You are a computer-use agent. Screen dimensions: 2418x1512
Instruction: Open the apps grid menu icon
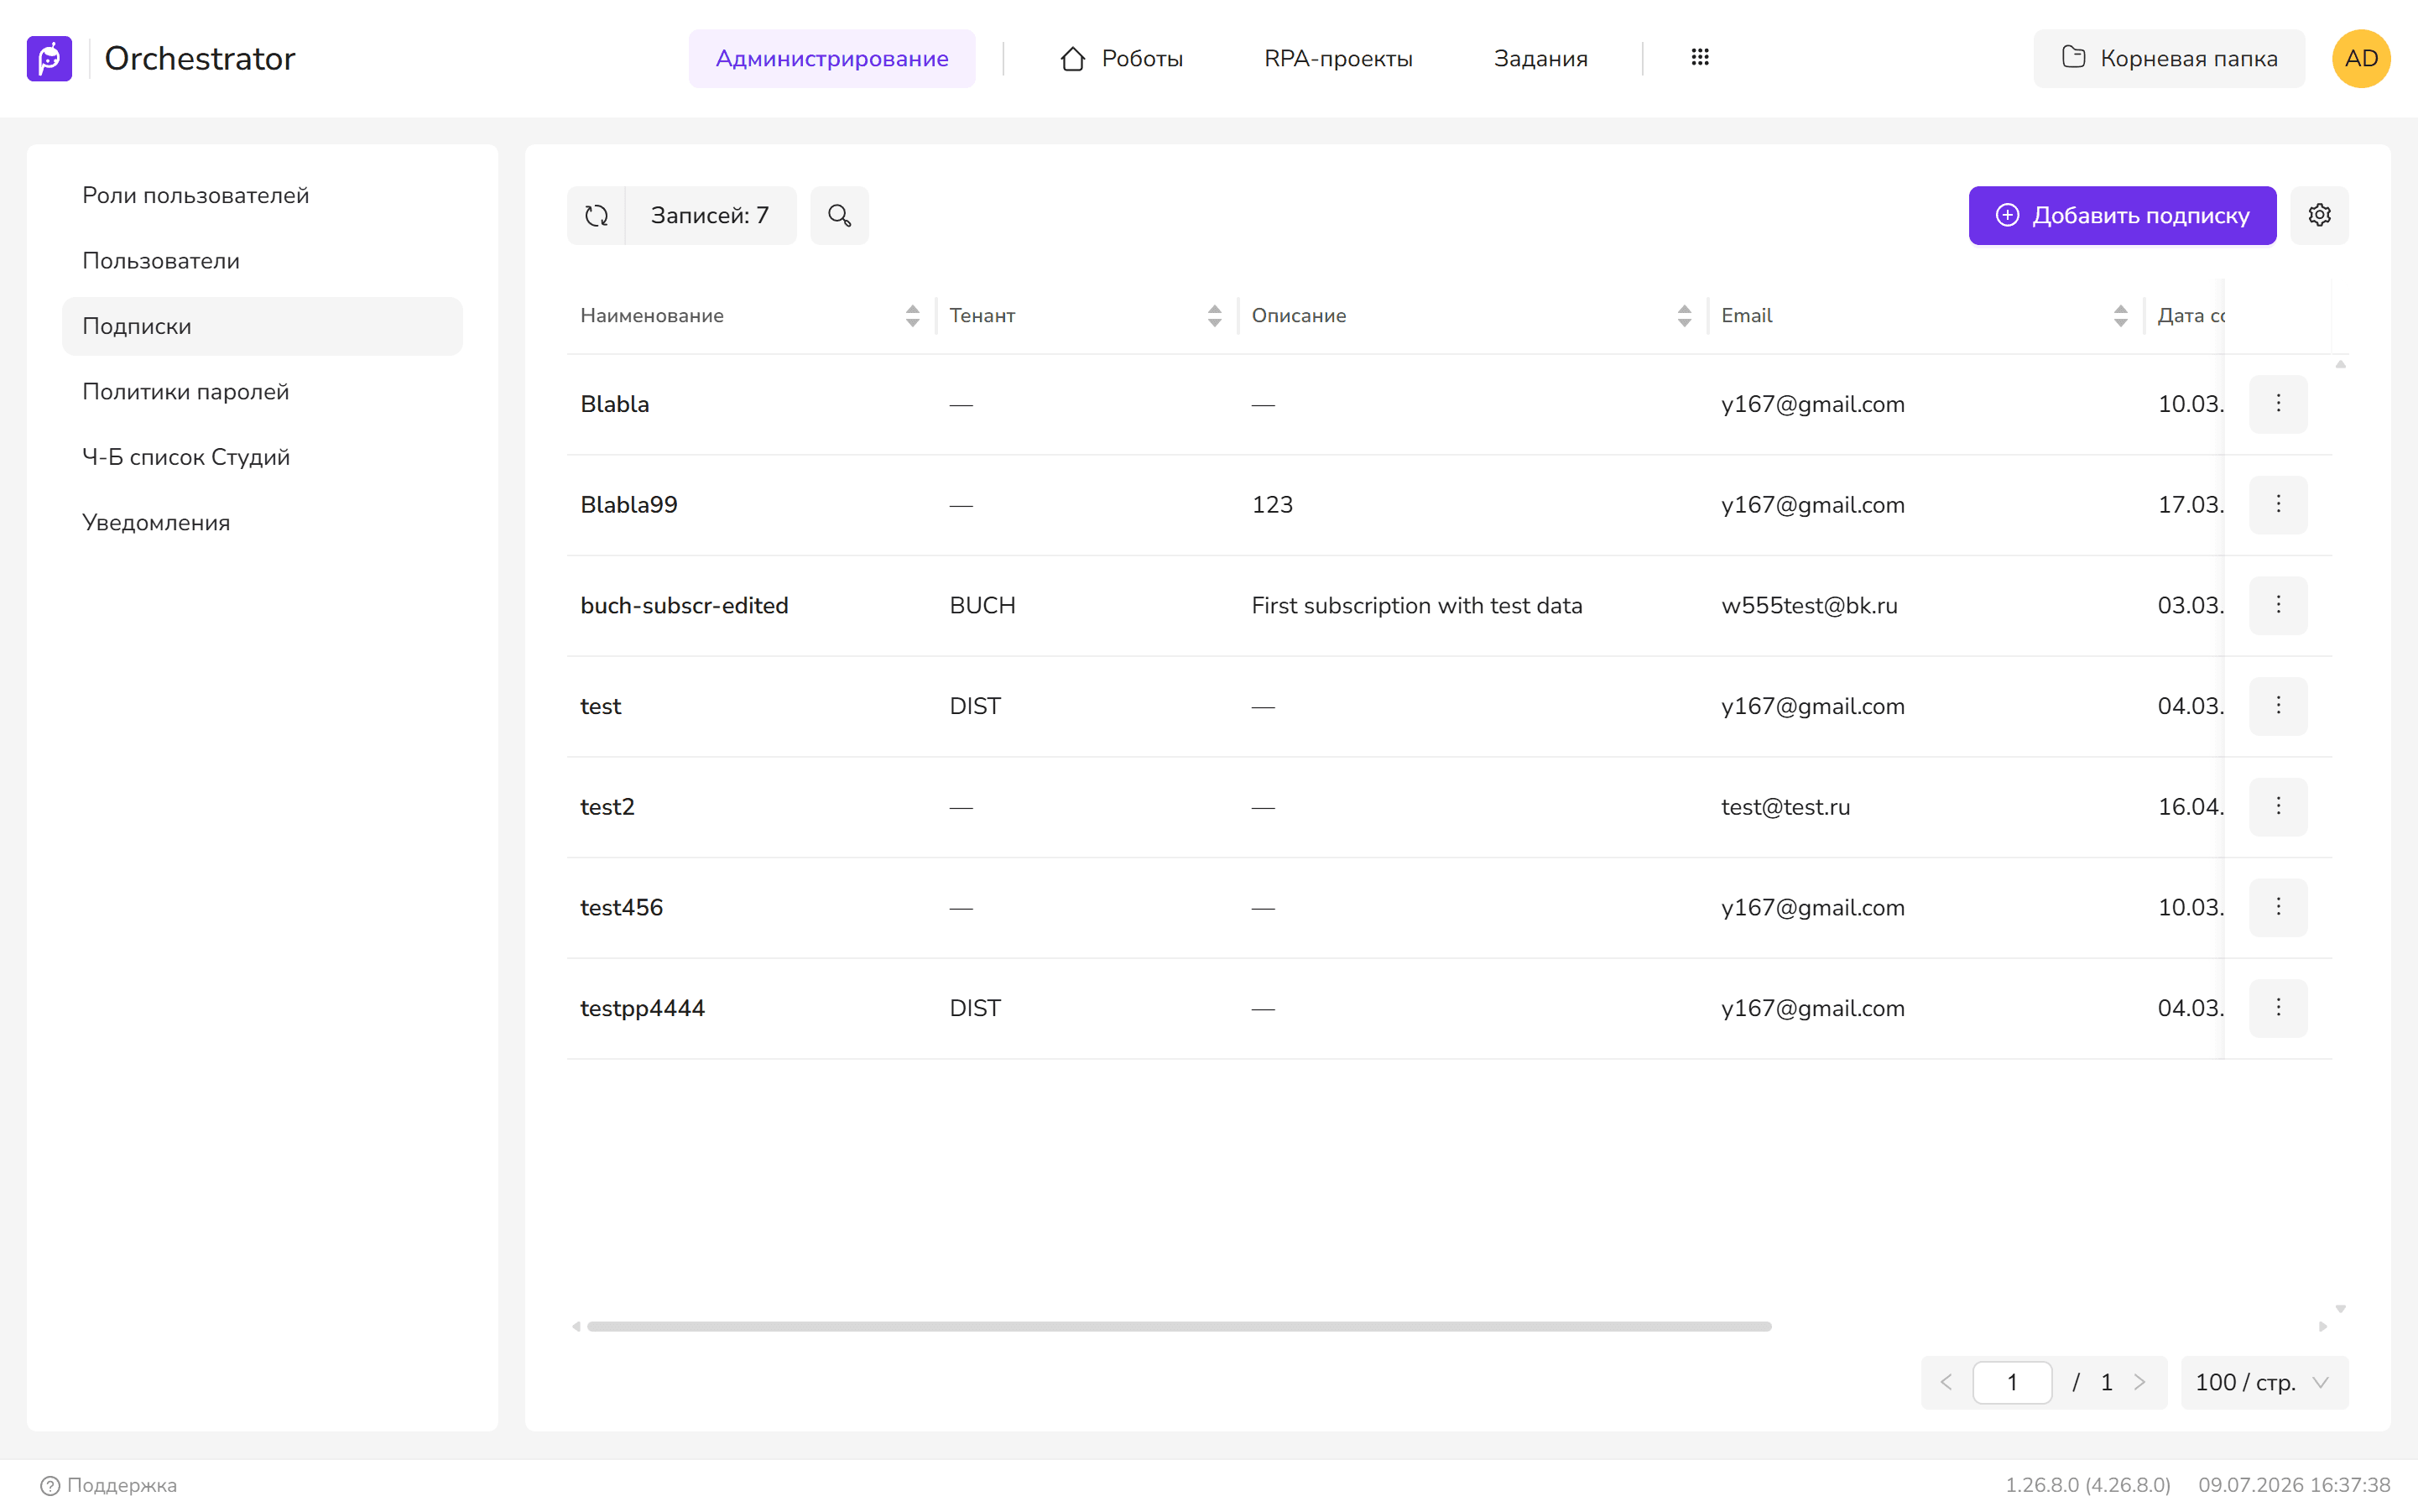(x=1699, y=58)
